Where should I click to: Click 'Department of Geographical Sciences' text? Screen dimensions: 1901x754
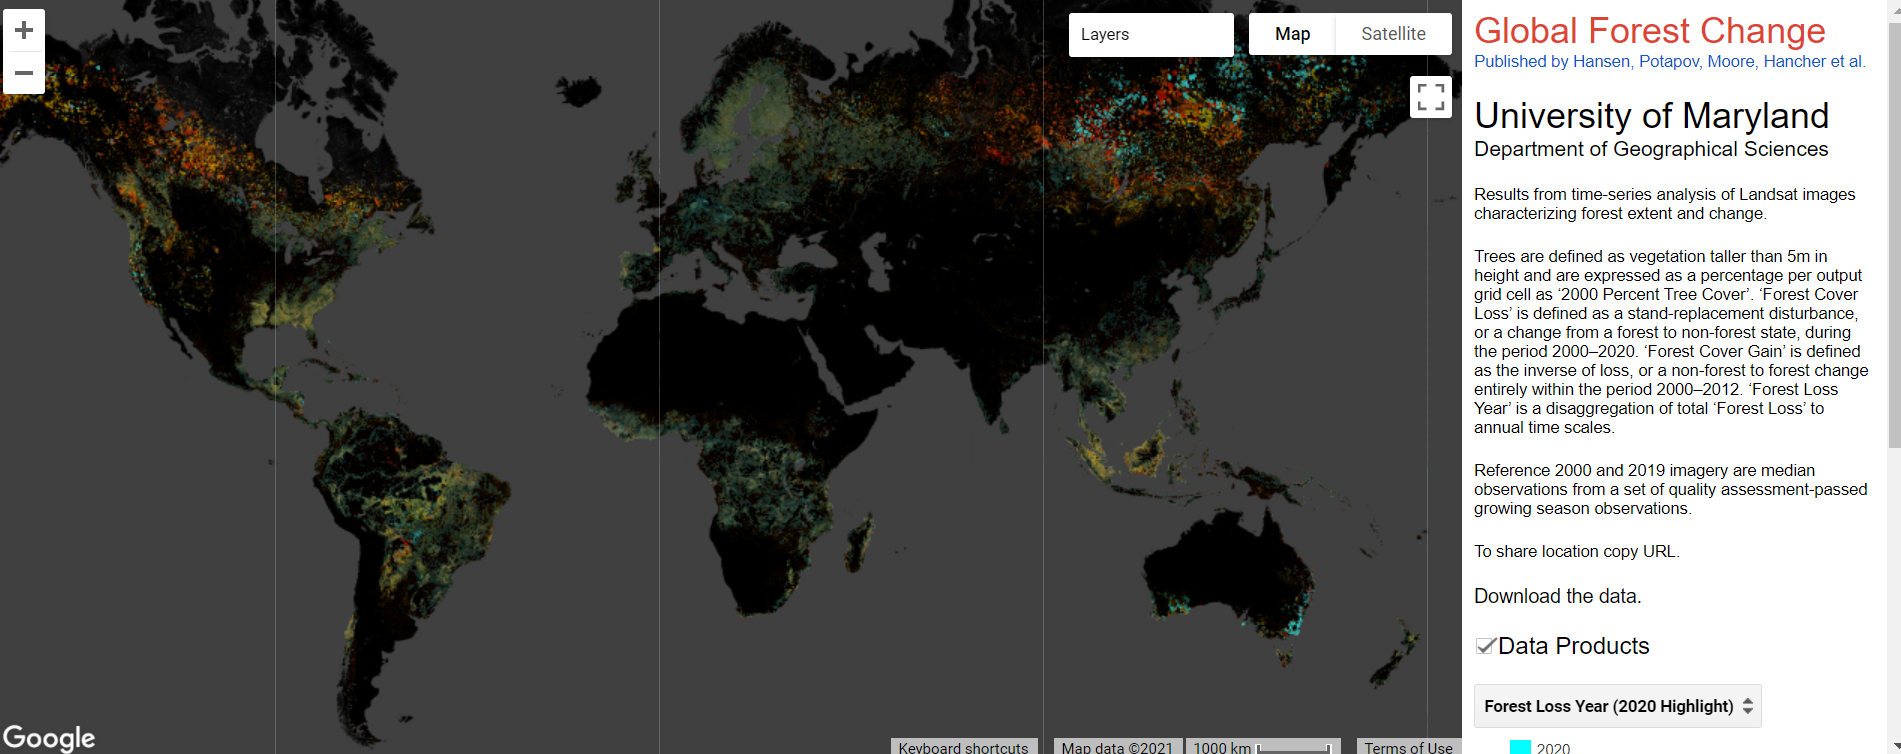point(1651,149)
